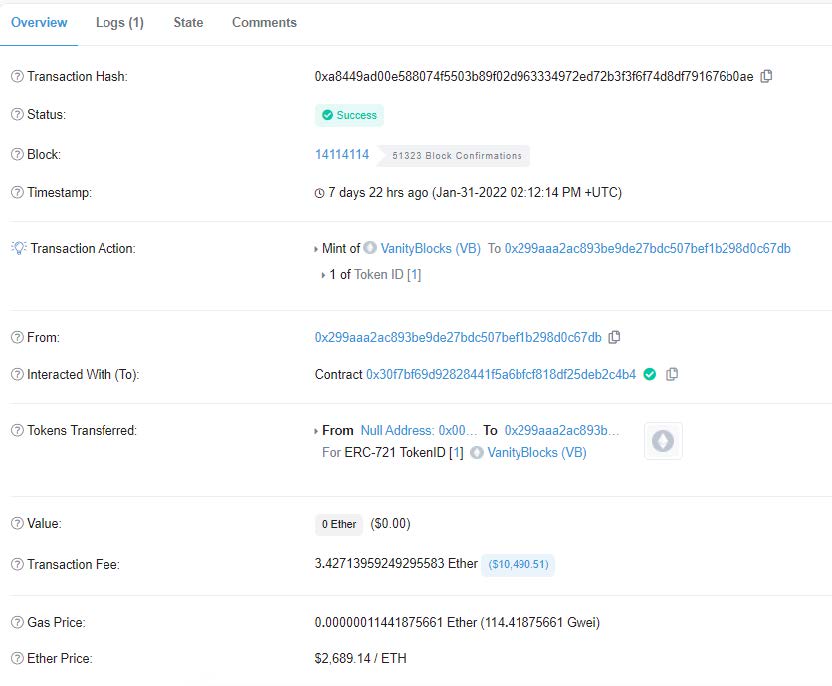Click VanityBlocks (VB) link in Transaction Action

coord(430,248)
